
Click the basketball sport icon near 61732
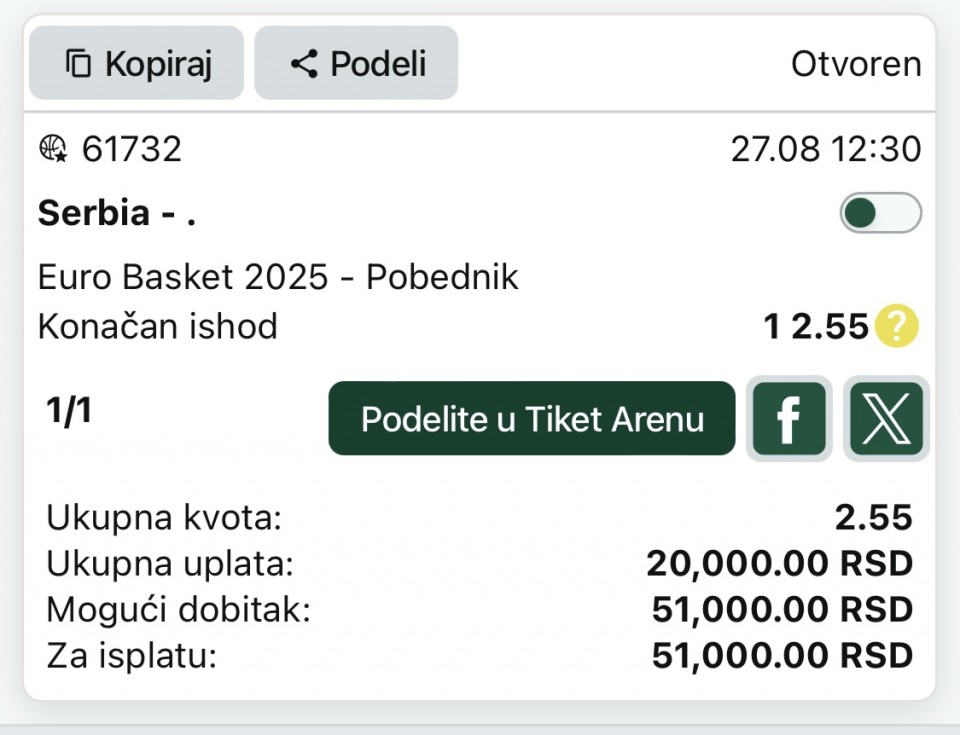click(x=53, y=148)
